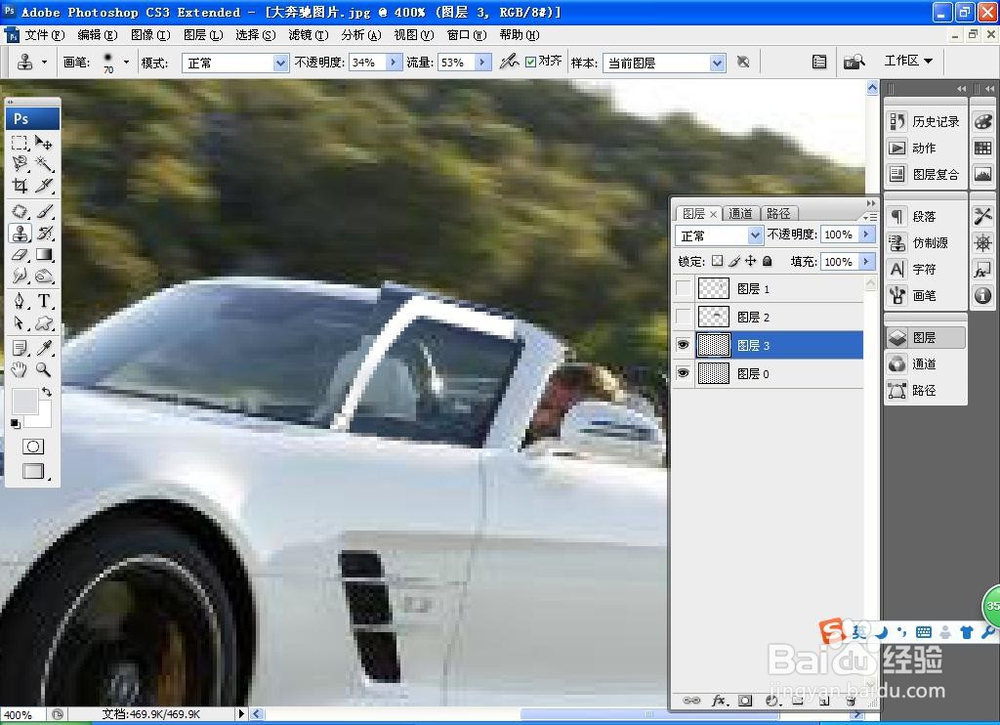Click link layers icon in Layers panel
The width and height of the screenshot is (1000, 725).
(691, 700)
